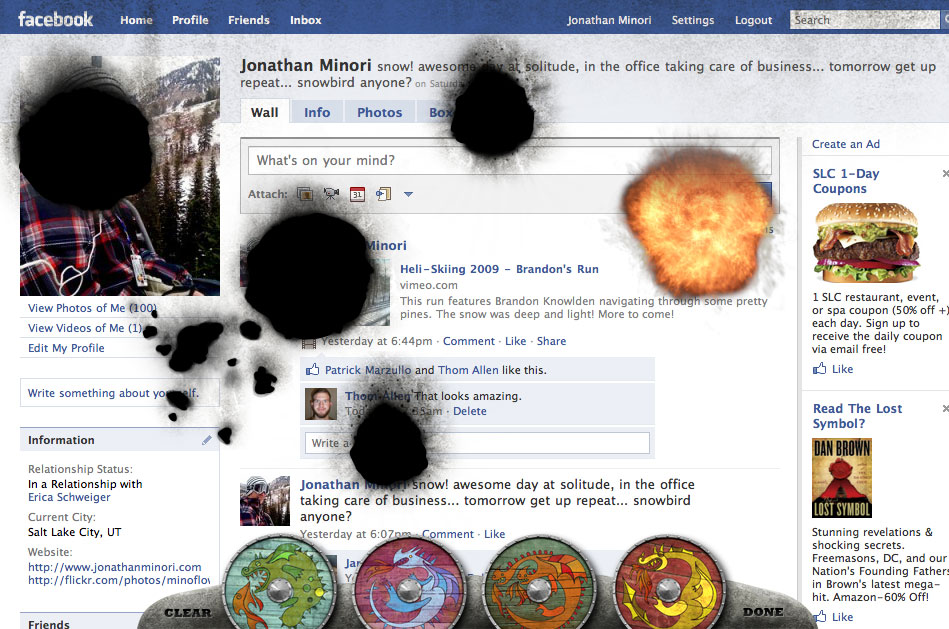This screenshot has height=629, width=949.
Task: Close the SLC 1-Day Coupons ad
Action: pyautogui.click(x=945, y=174)
